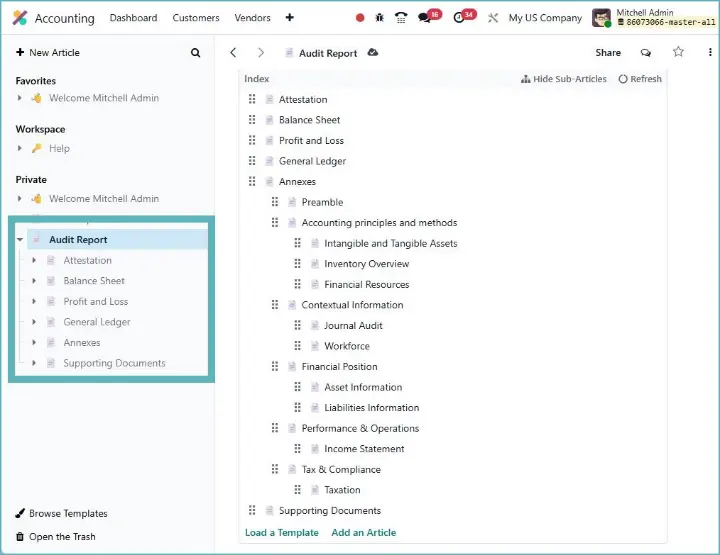Create a New Article
The width and height of the screenshot is (720, 555).
pos(48,52)
